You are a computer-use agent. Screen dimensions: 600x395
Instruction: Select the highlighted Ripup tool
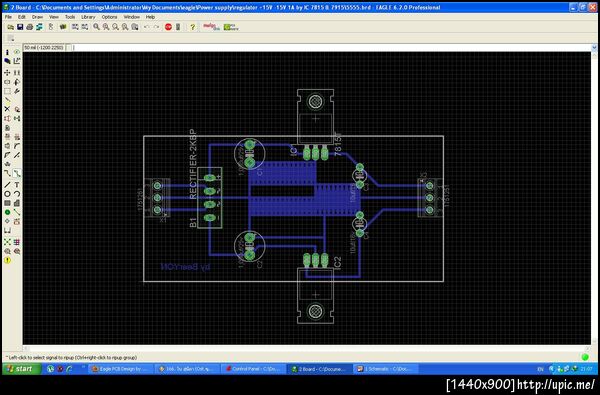17,173
